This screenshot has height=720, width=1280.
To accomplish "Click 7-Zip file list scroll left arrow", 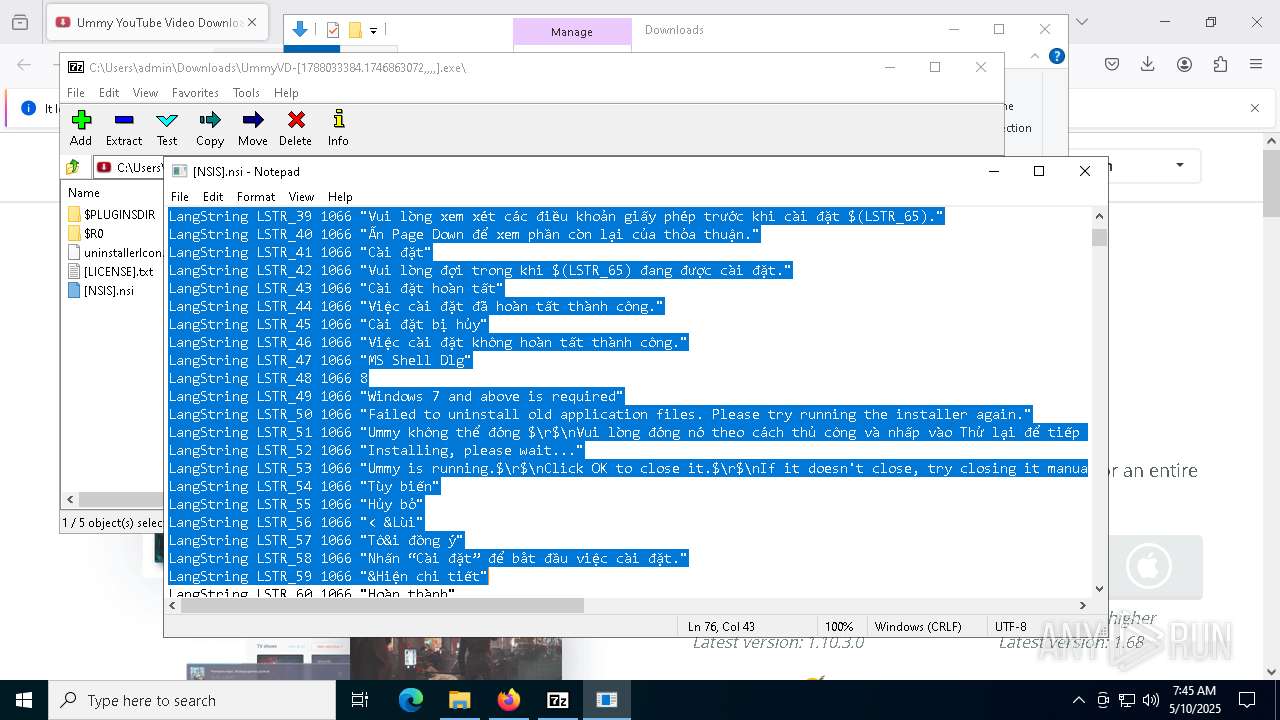I will (x=70, y=499).
